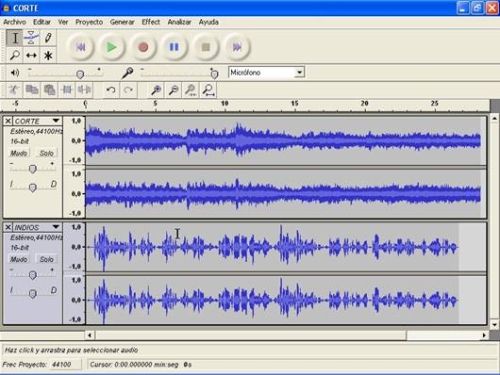Click the output volume slider

[x=66, y=73]
